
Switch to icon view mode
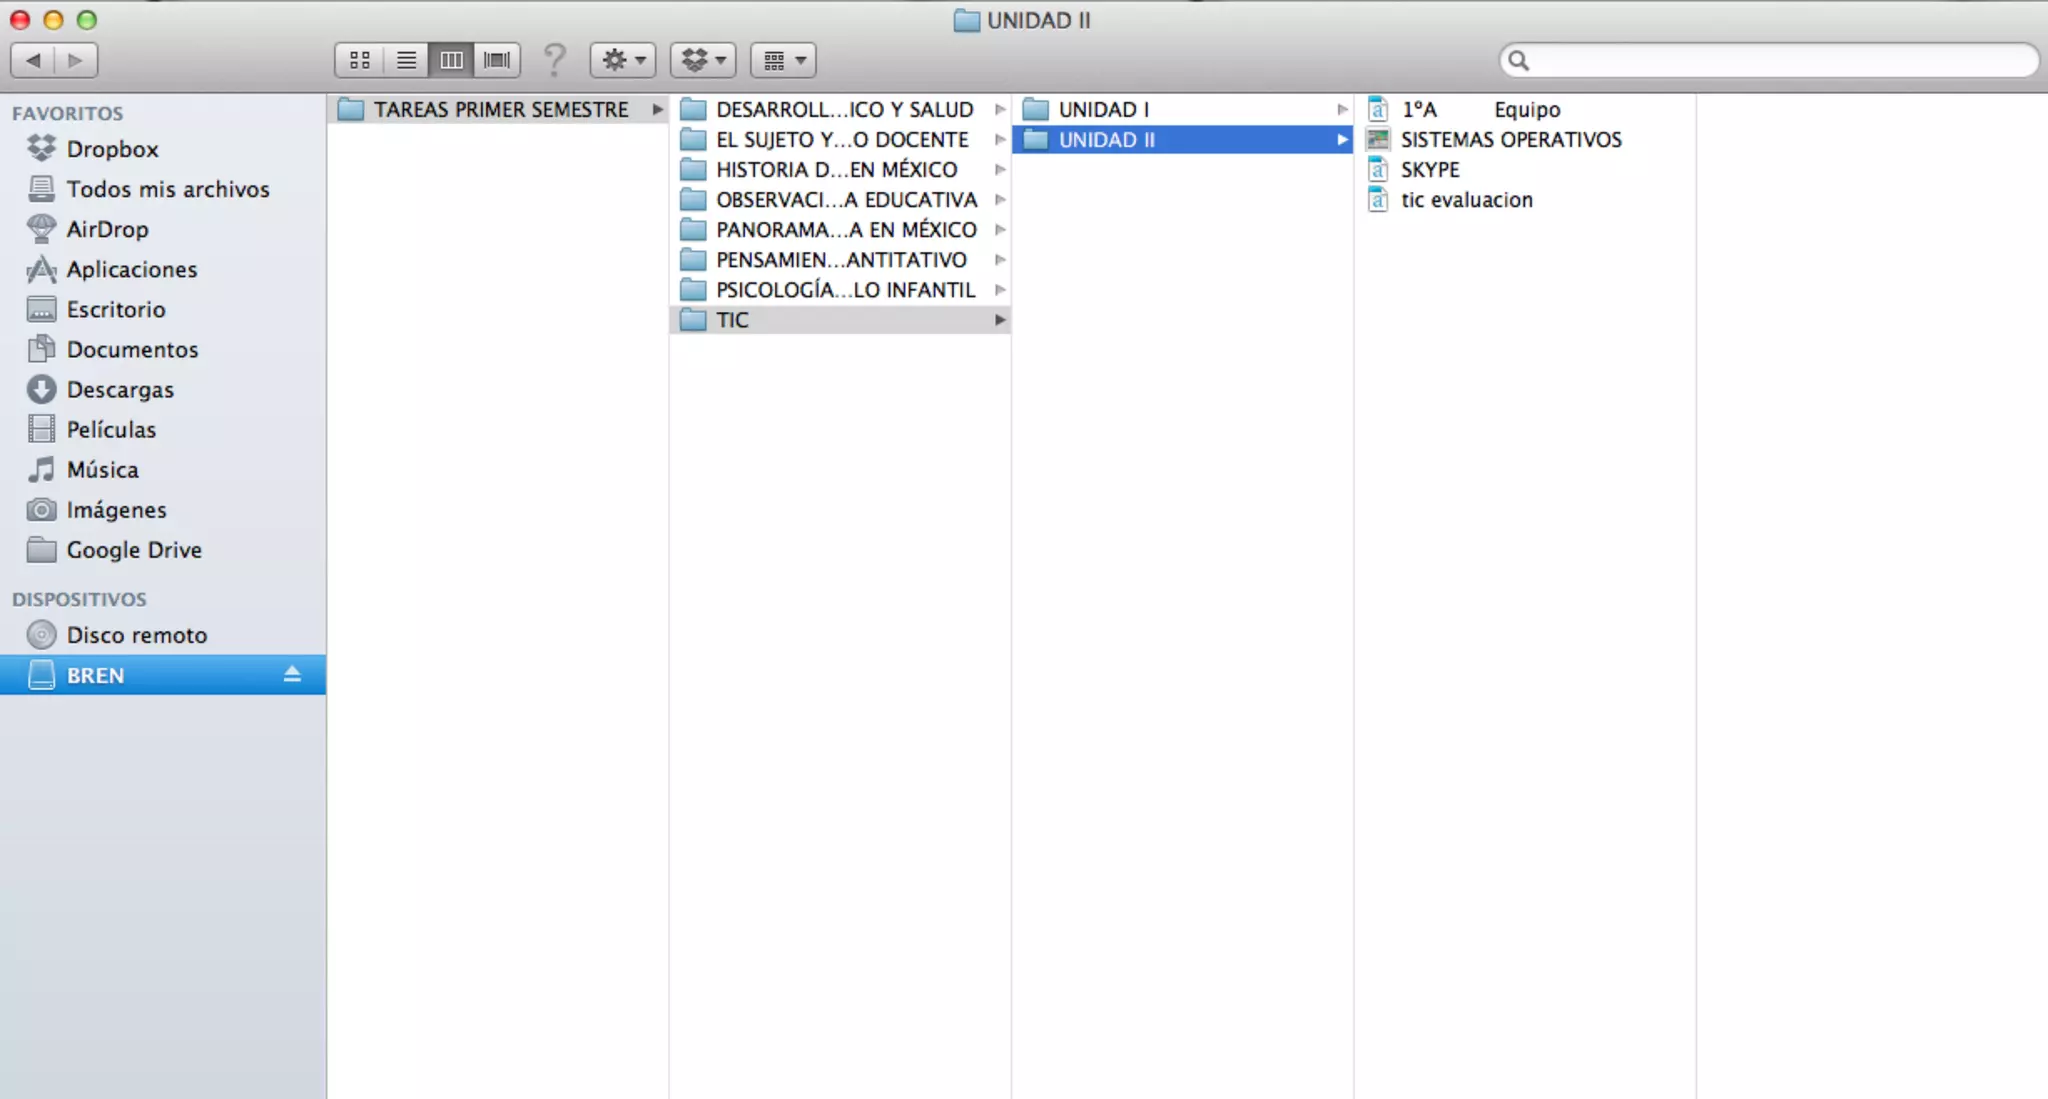coord(359,61)
